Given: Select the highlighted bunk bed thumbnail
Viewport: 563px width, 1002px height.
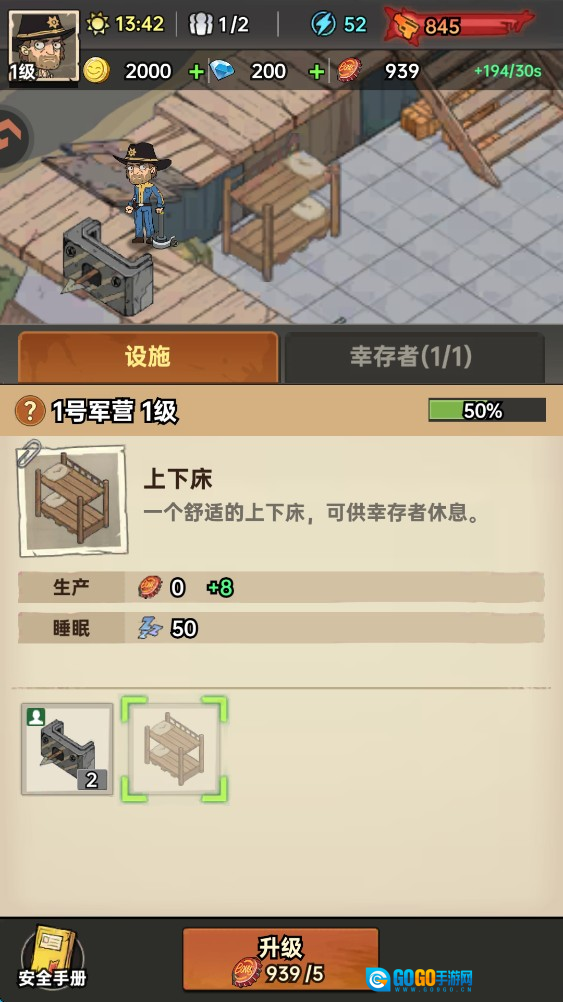Looking at the screenshot, I should point(174,749).
